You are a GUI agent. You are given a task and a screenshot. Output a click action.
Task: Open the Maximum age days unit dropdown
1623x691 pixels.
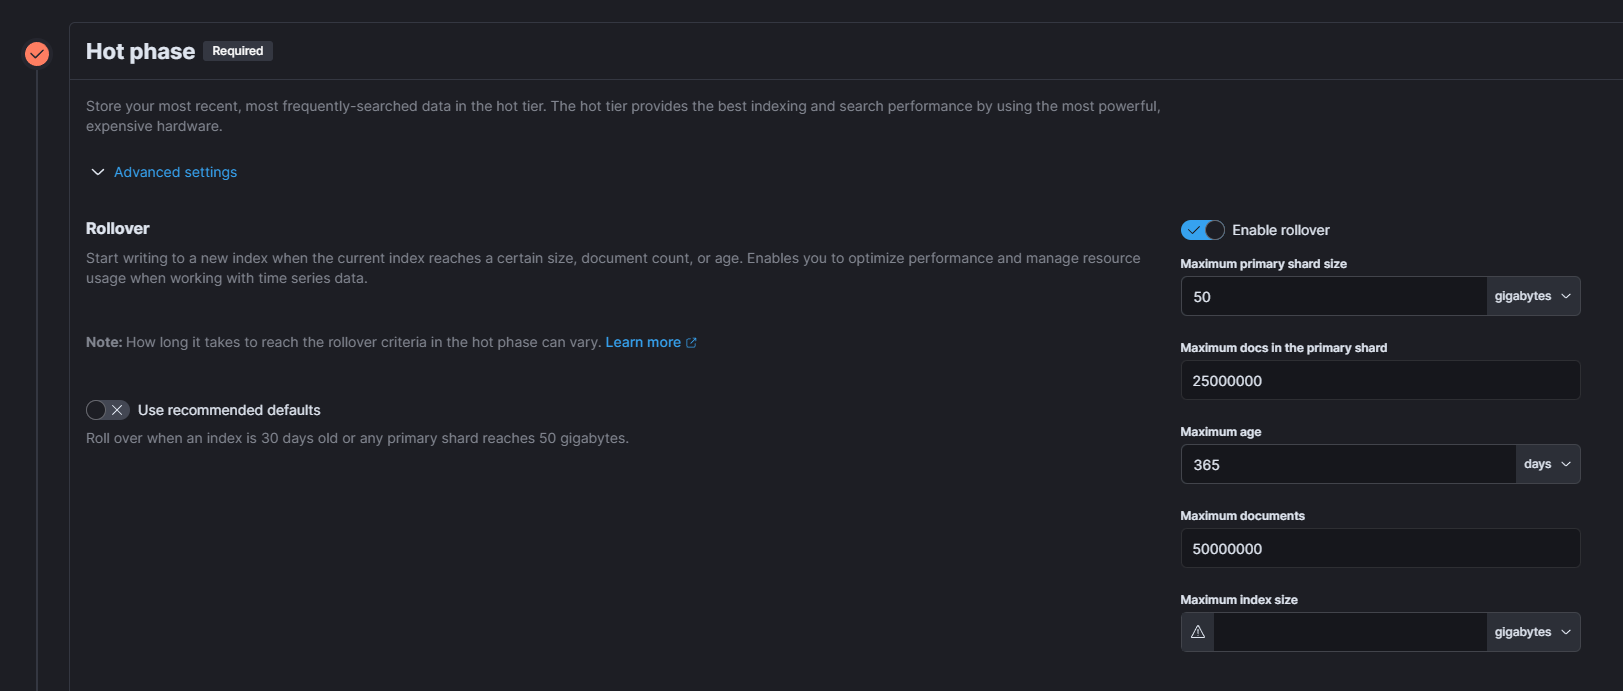[1548, 464]
